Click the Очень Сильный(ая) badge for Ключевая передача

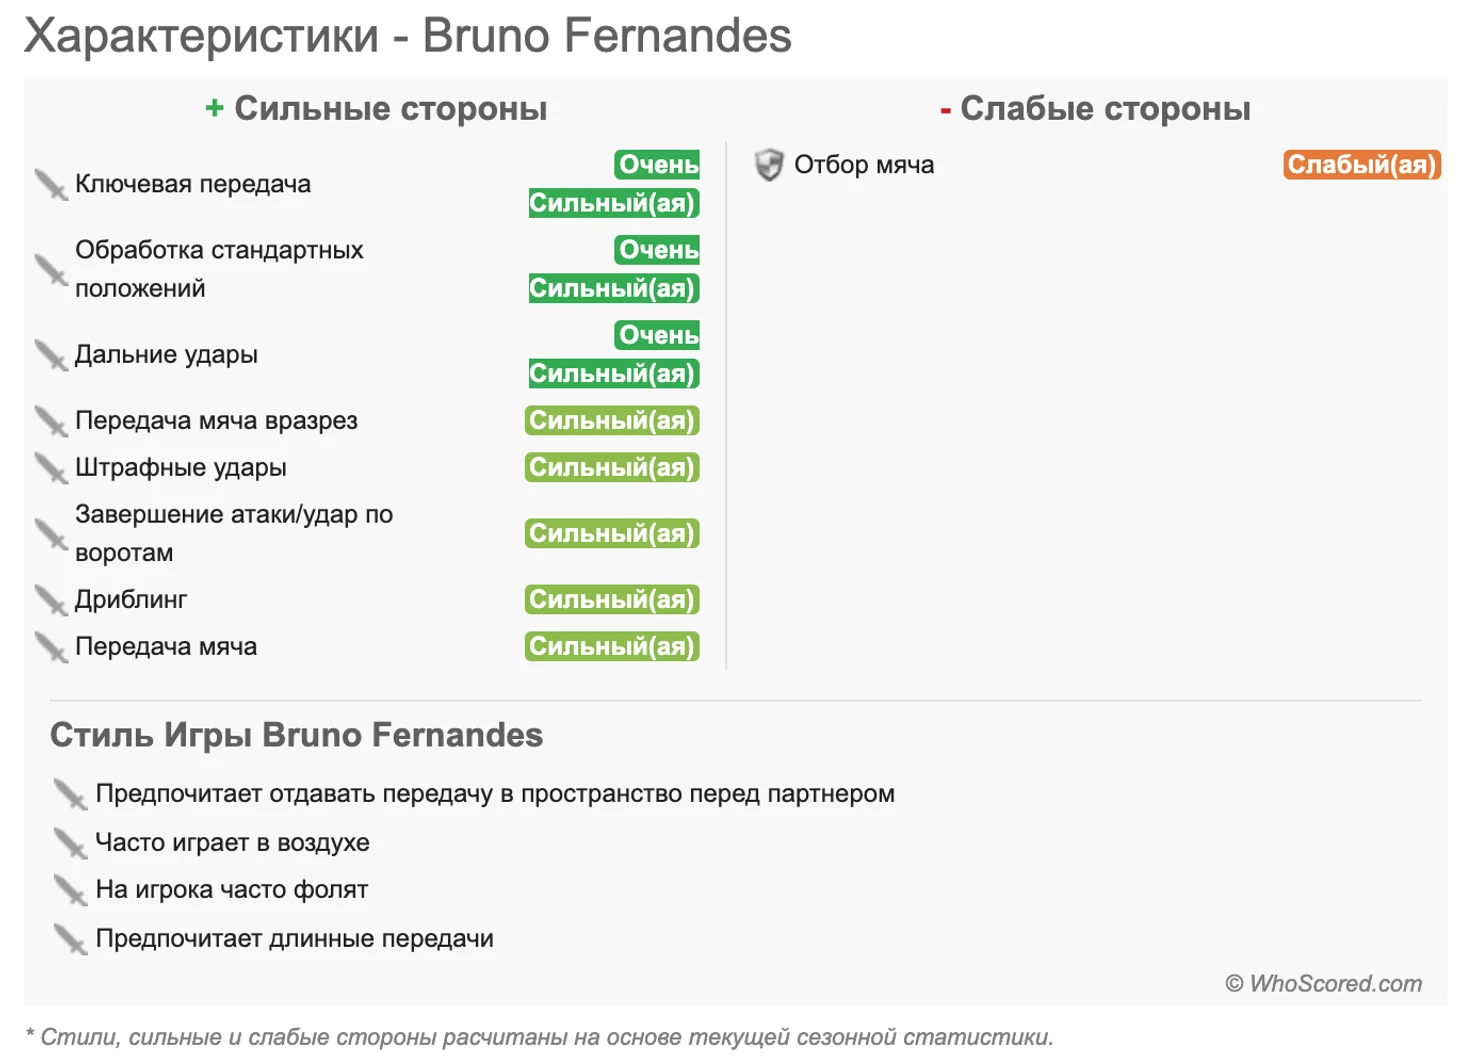pyautogui.click(x=613, y=184)
